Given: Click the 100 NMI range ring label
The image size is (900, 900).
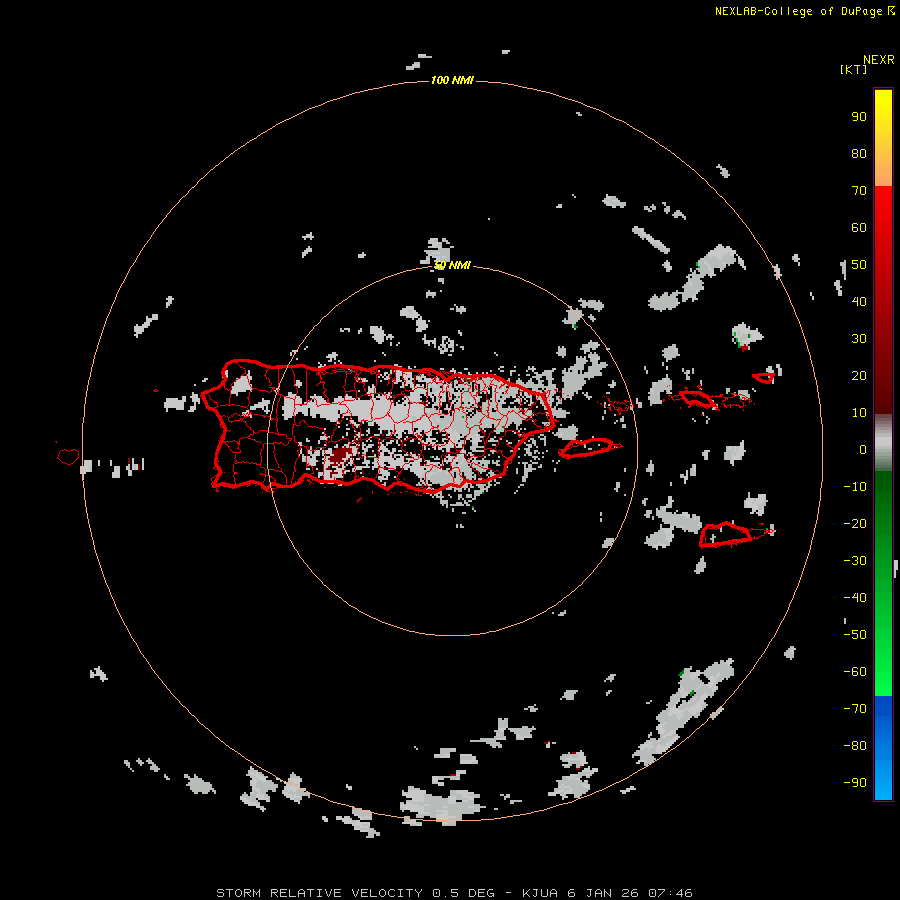Looking at the screenshot, I should [452, 80].
